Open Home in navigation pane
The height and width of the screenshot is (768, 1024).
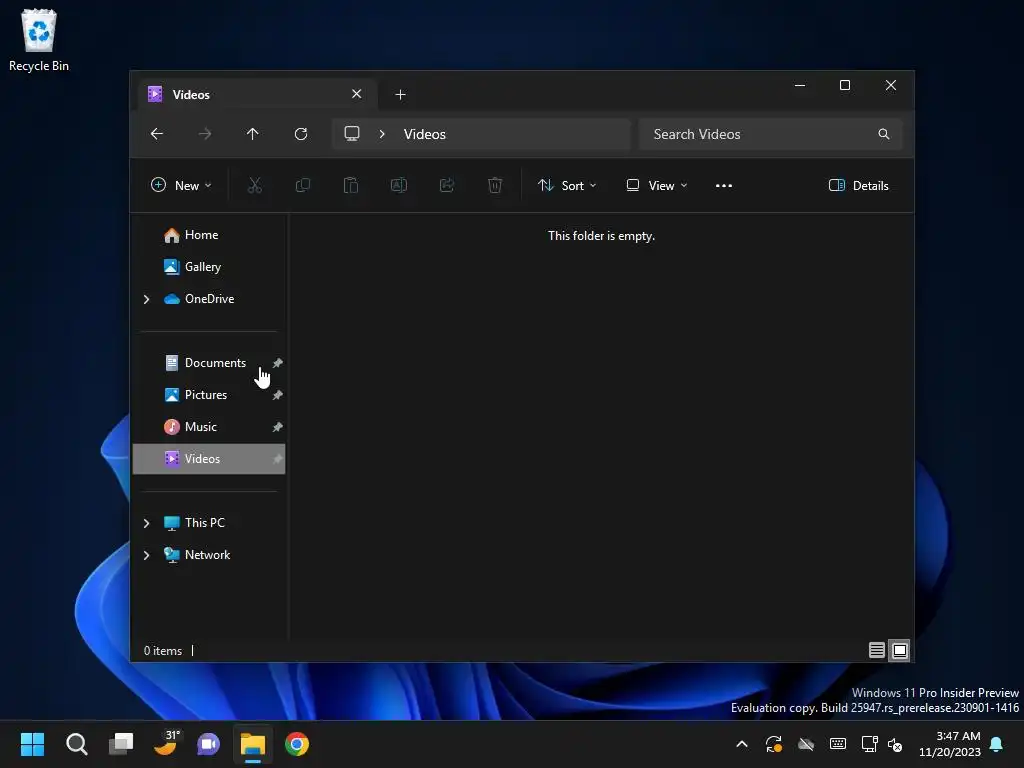point(209,235)
